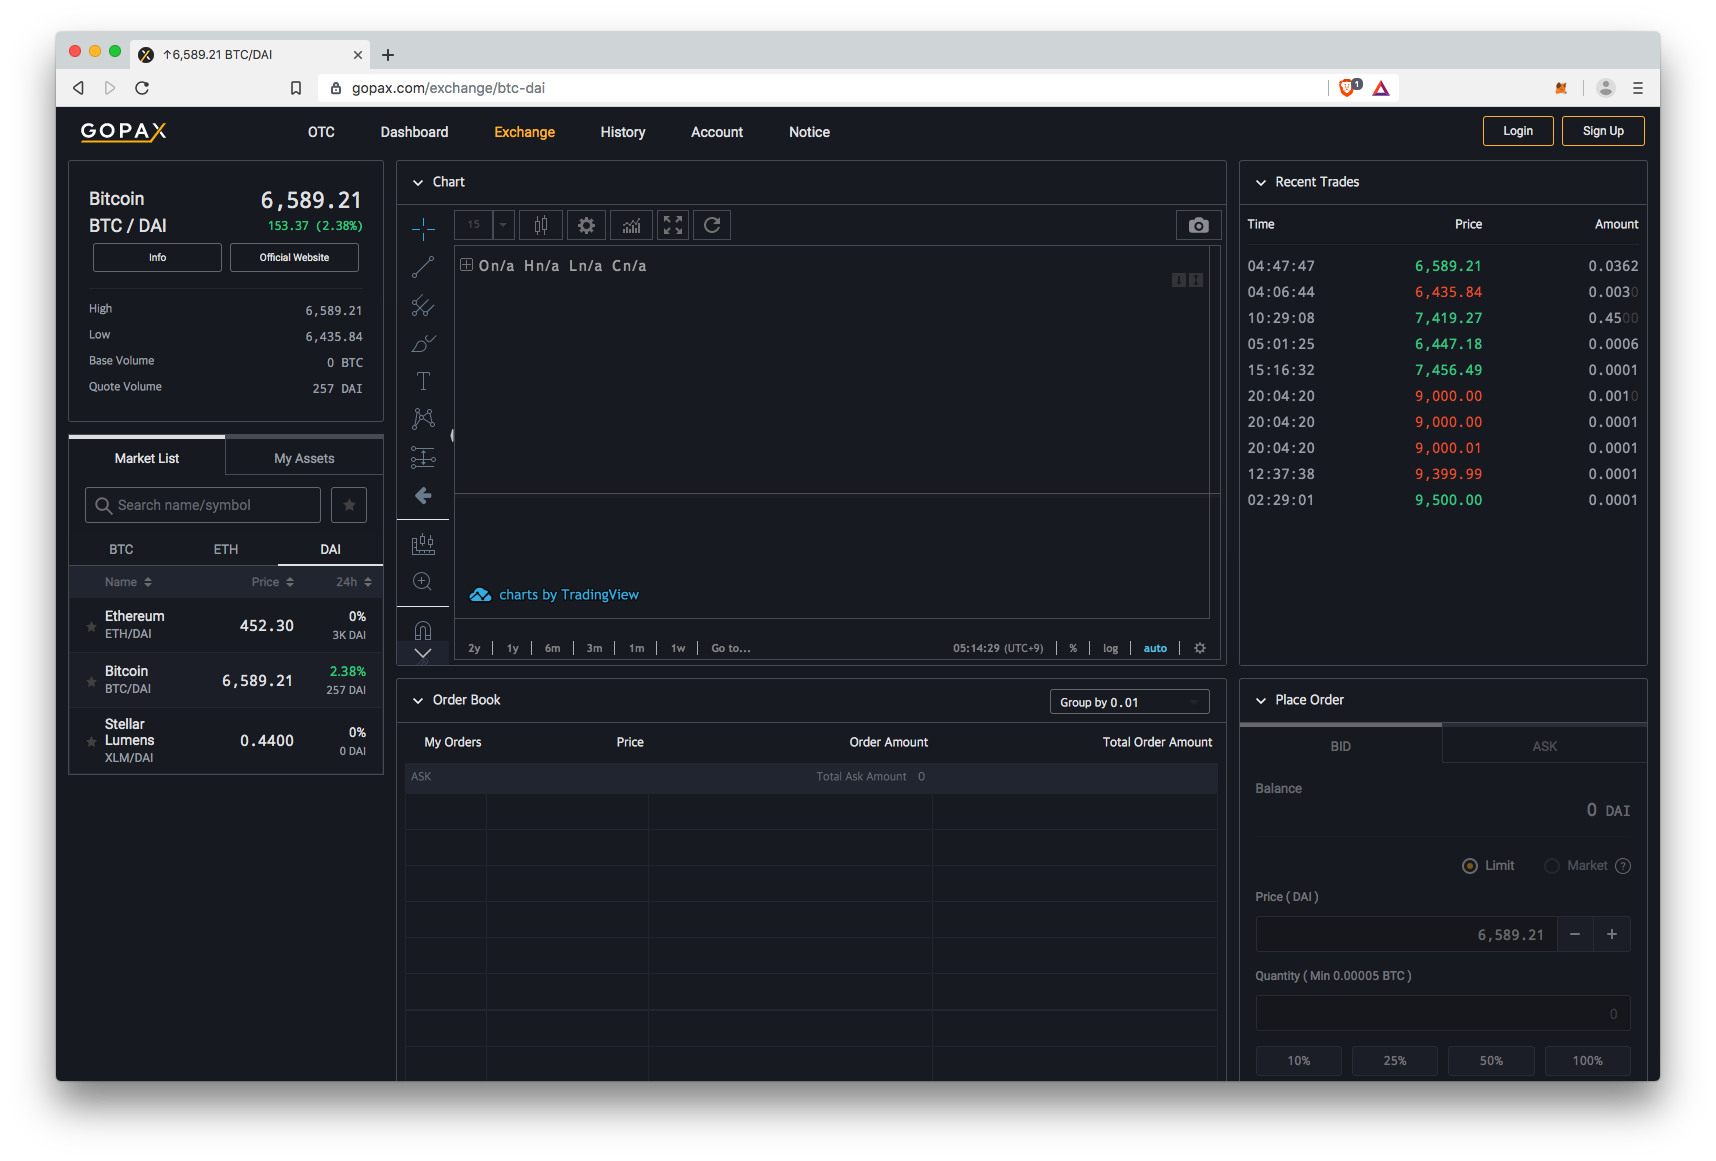Take a chart snapshot with camera icon

pos(1198,225)
